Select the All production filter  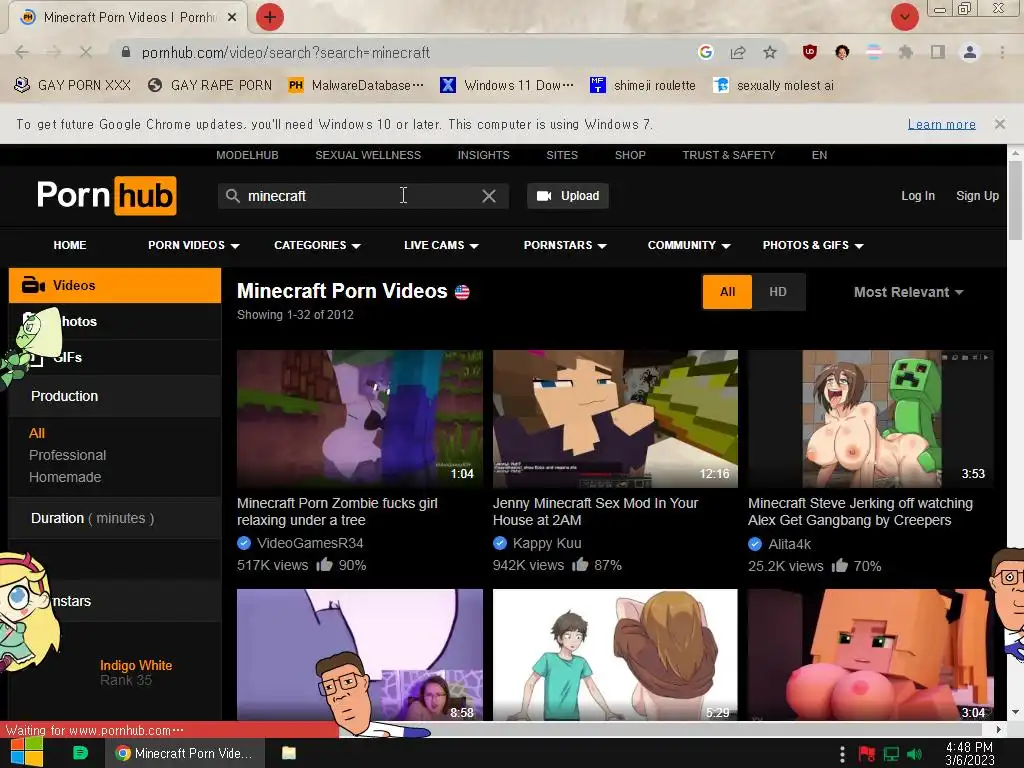tap(37, 433)
